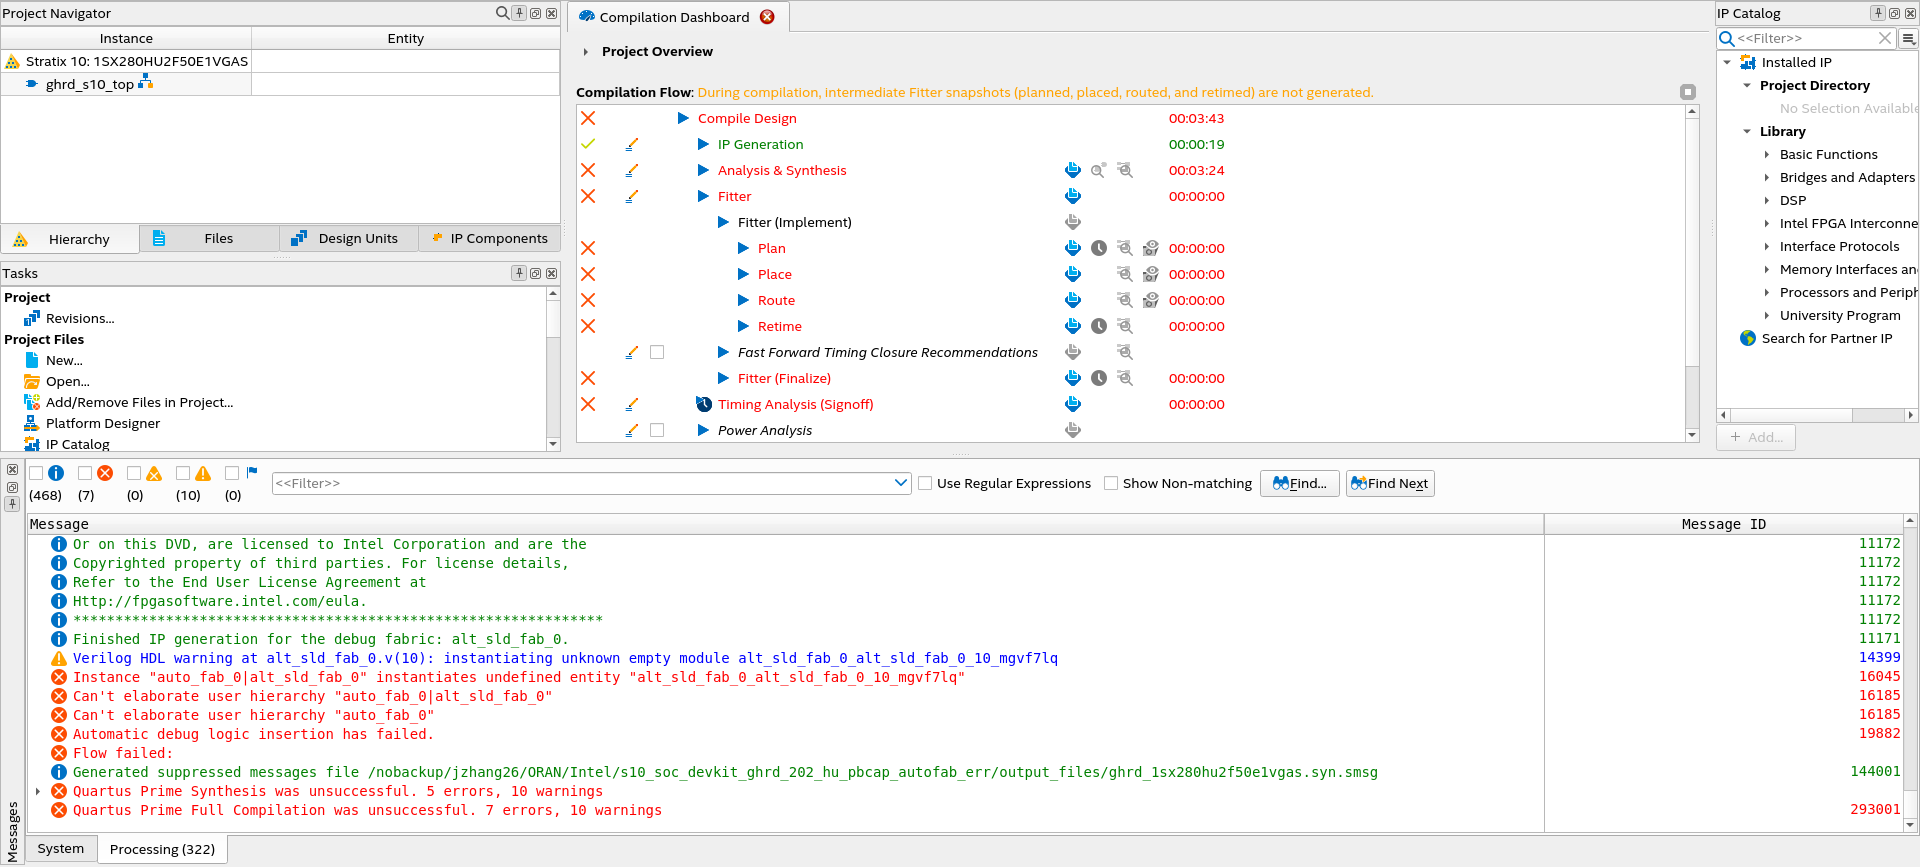Run Analysis & Synthesis play arrow
This screenshot has height=867, width=1920.
pyautogui.click(x=703, y=170)
